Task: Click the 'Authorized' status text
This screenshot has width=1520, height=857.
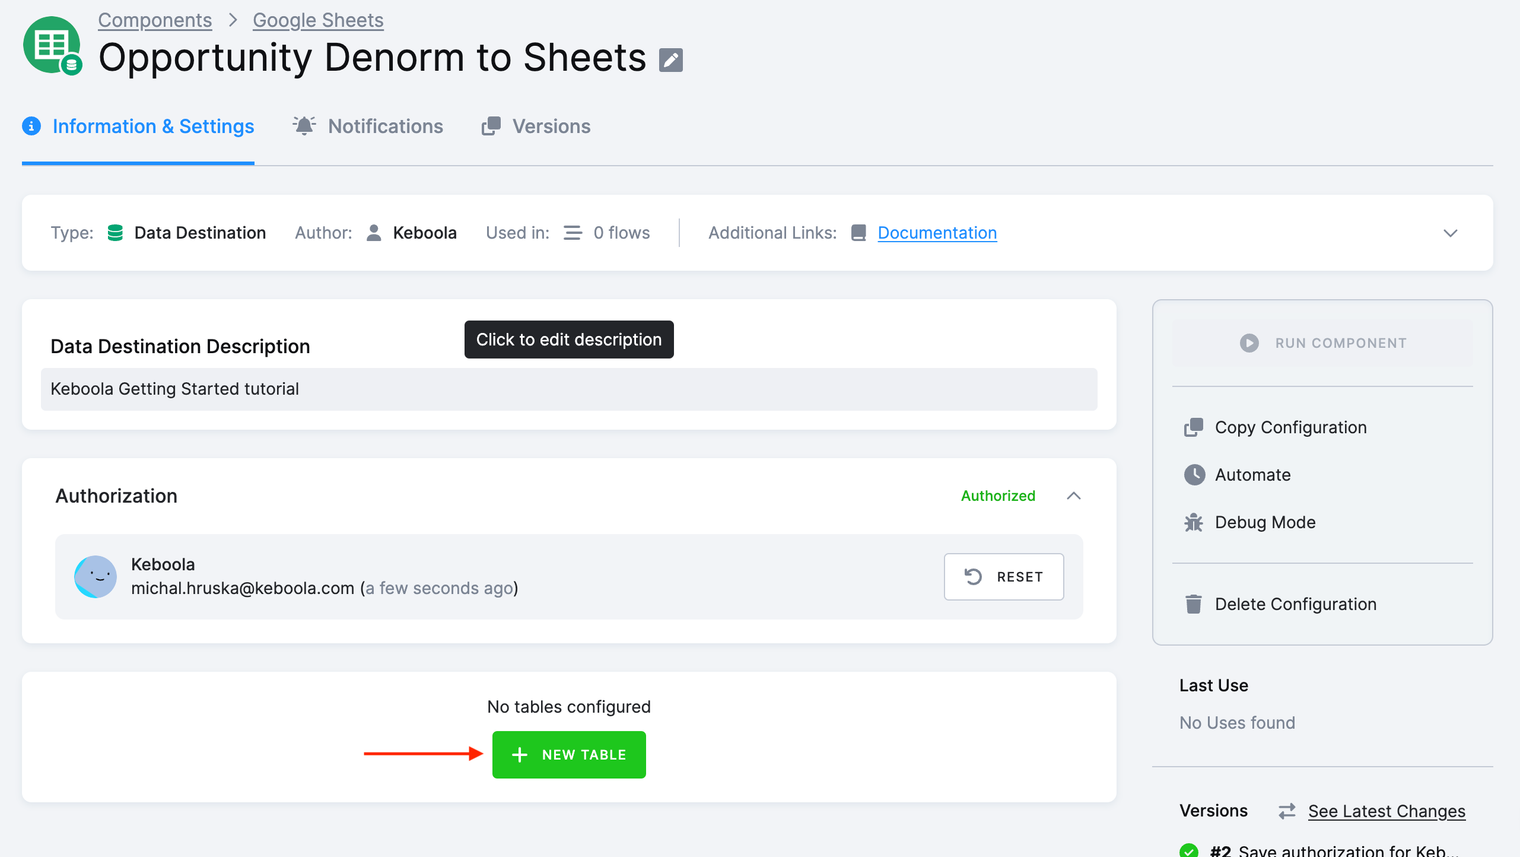Action: [998, 496]
